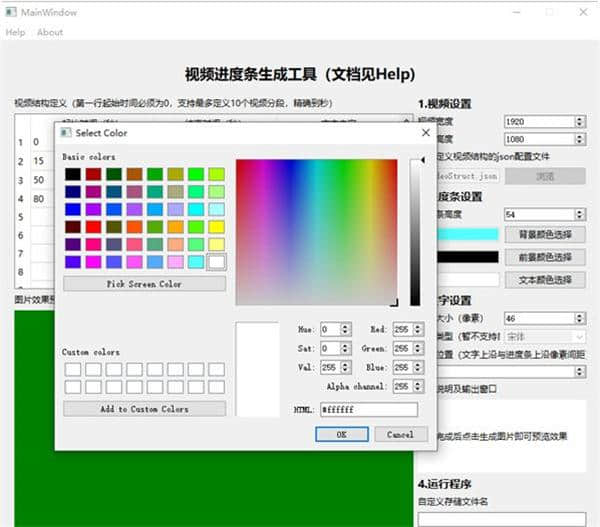Screen dimensions: 600x527
Task: Click the Alpha channel spinbox
Action: [x=399, y=386]
